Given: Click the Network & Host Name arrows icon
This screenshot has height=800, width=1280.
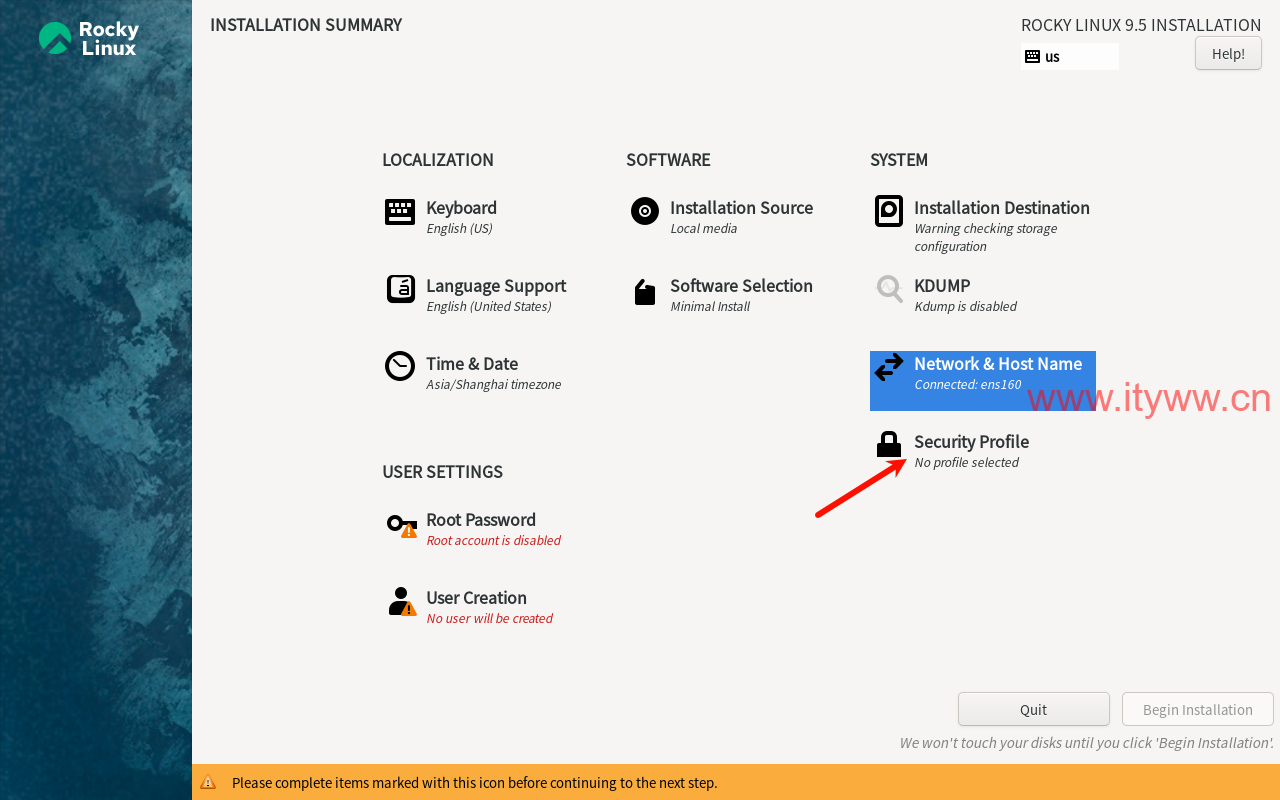Looking at the screenshot, I should (889, 368).
